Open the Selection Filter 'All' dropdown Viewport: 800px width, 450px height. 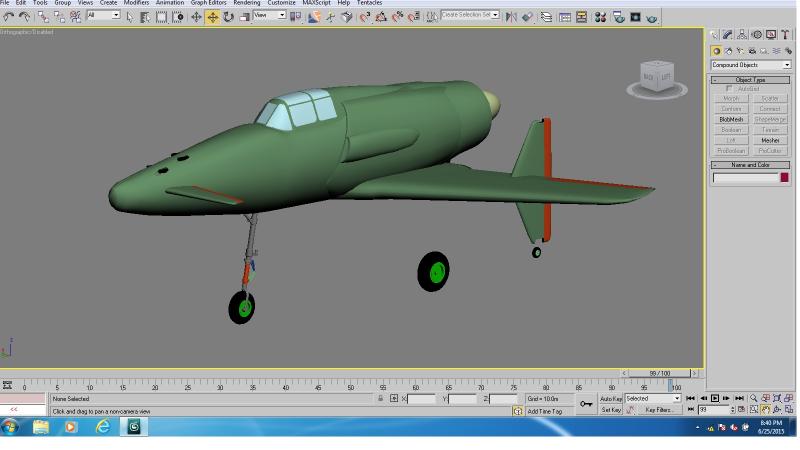pyautogui.click(x=104, y=15)
